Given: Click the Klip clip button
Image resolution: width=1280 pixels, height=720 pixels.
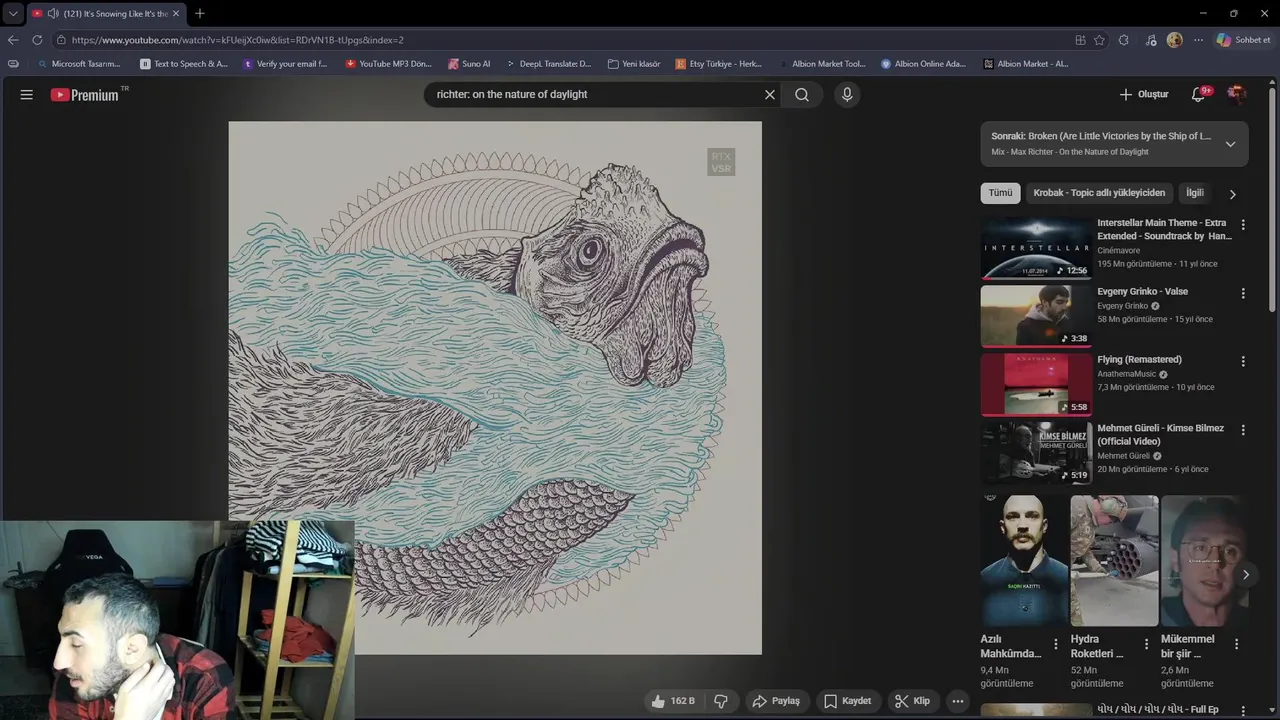Looking at the screenshot, I should pos(912,701).
